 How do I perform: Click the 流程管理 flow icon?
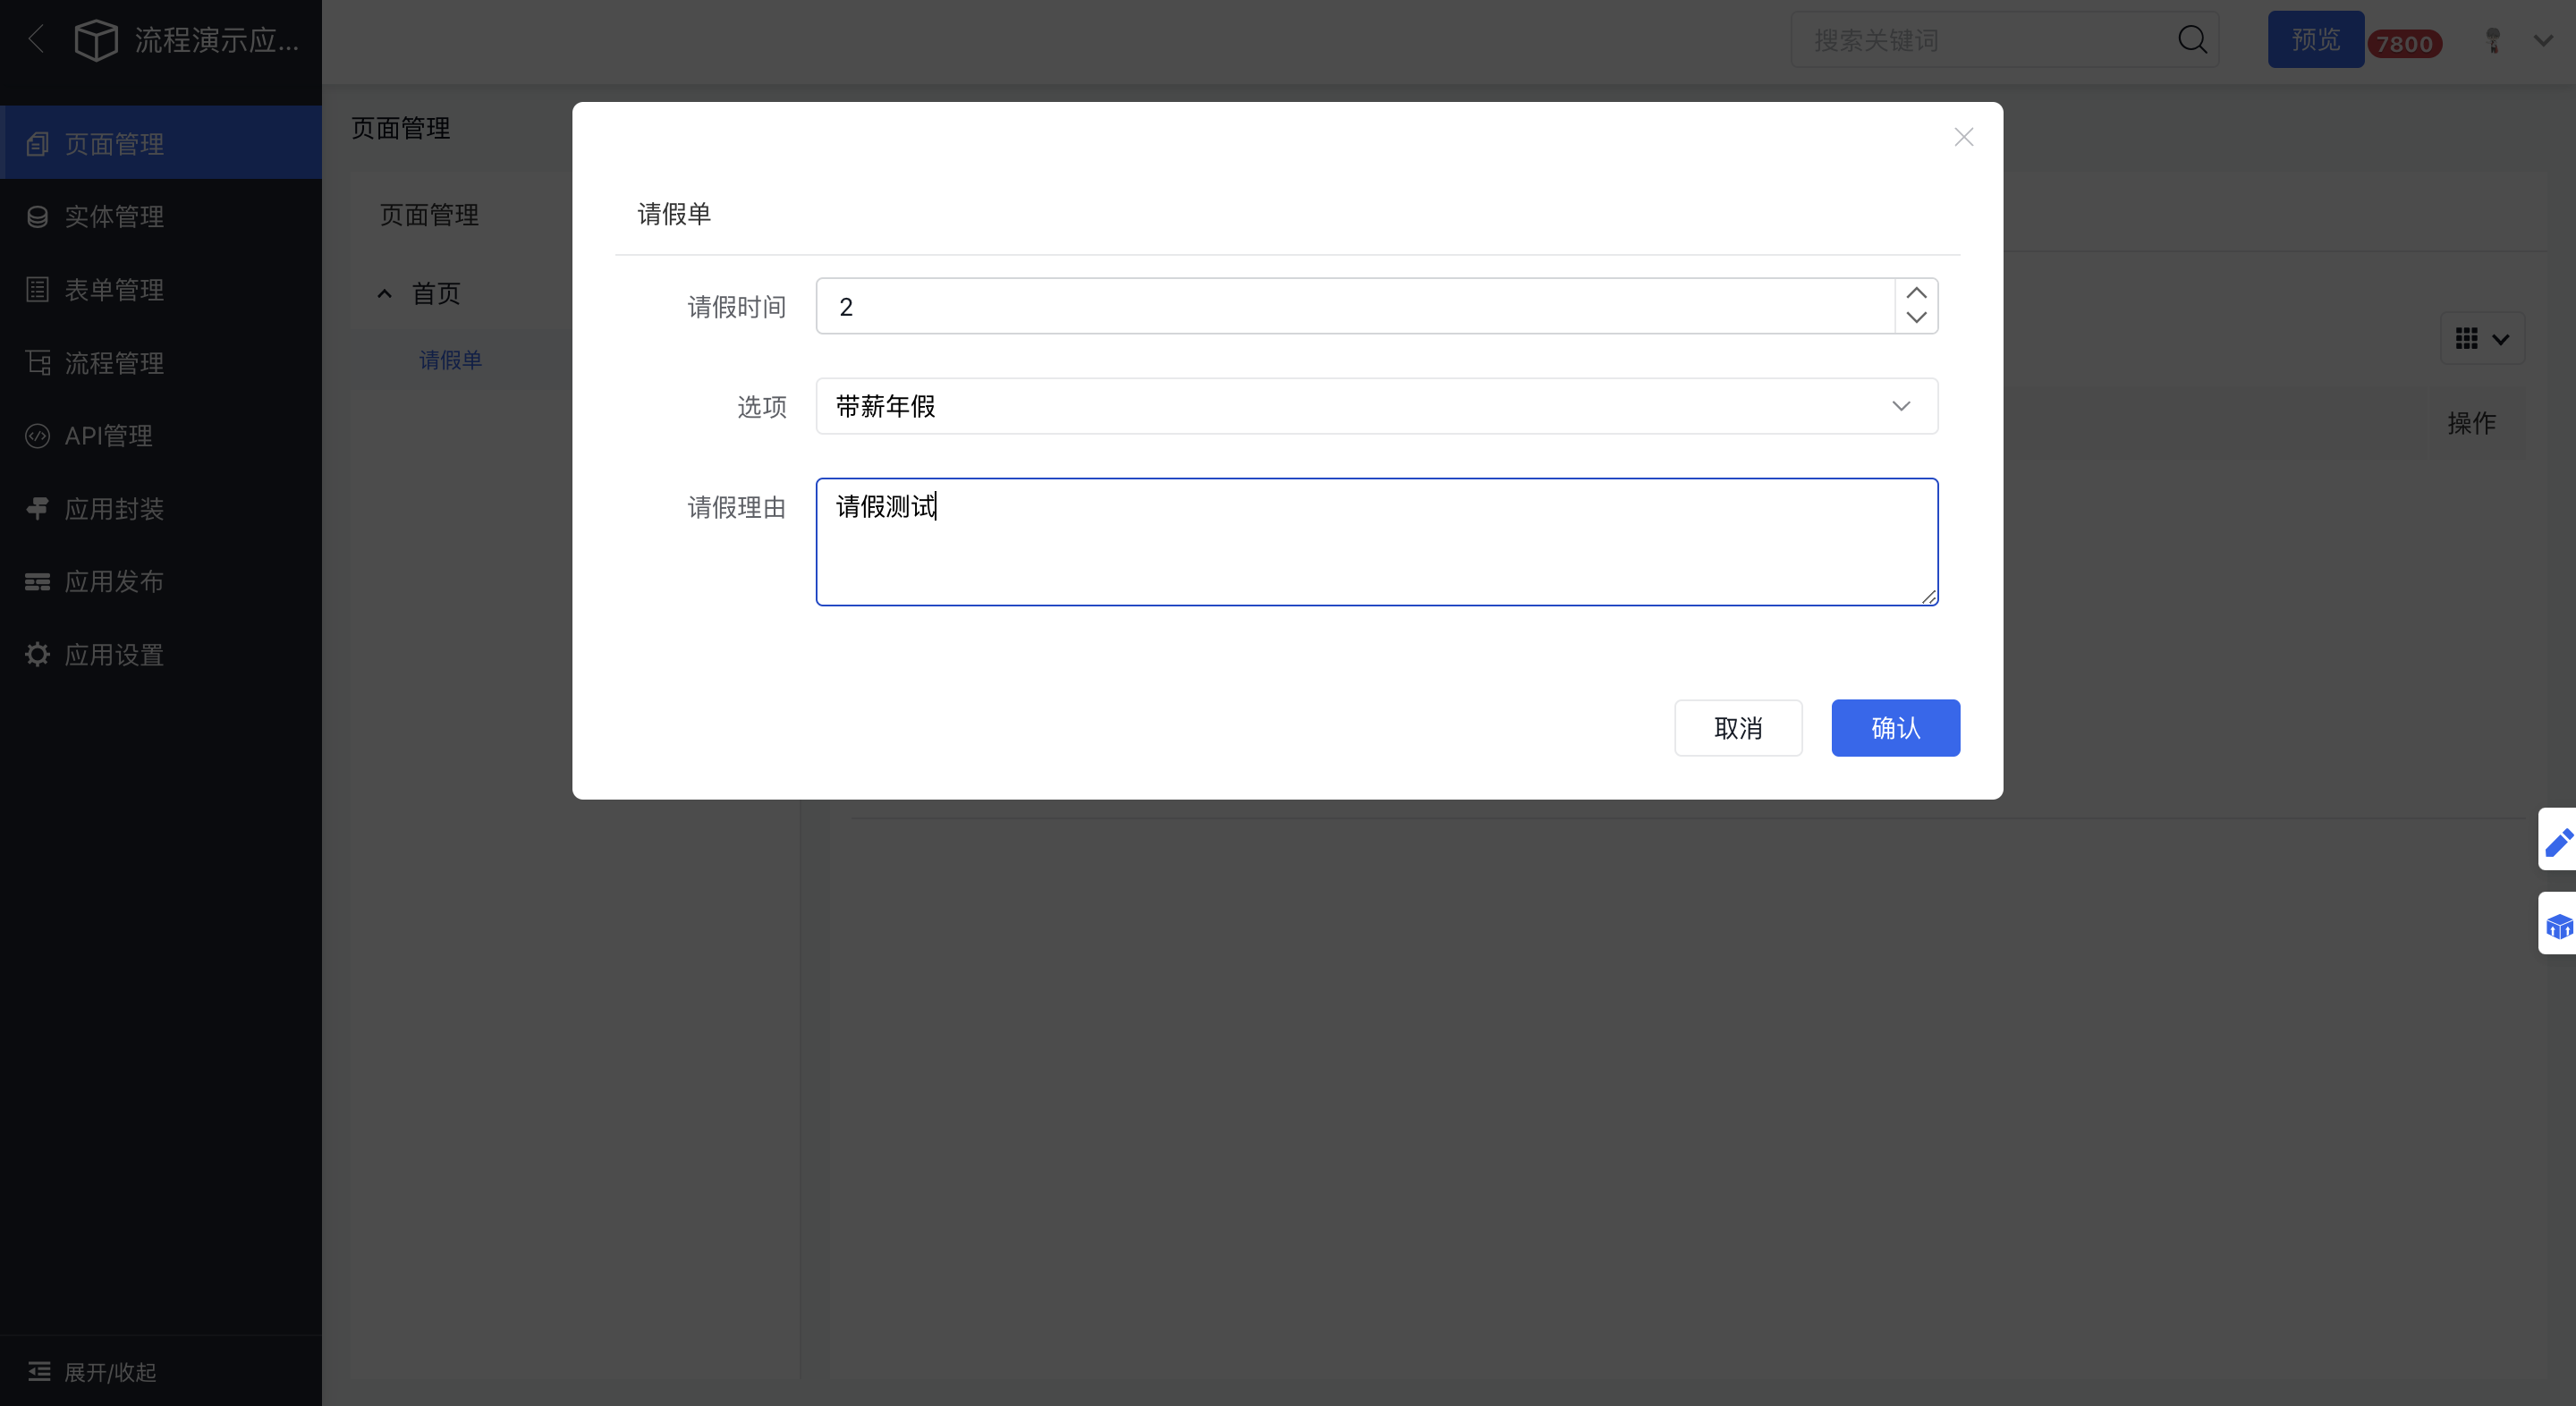click(x=37, y=362)
